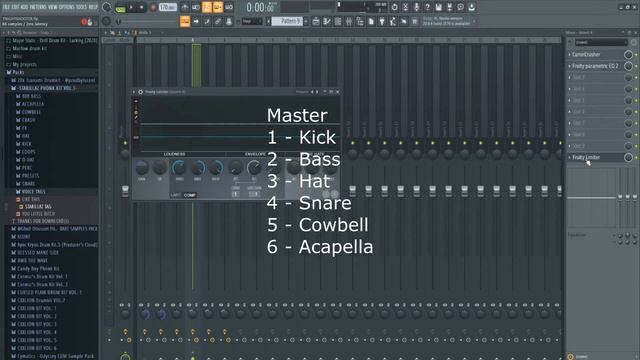Toggle the highlighted countdown before recording button
This screenshot has width=640, height=360.
click(x=207, y=7)
